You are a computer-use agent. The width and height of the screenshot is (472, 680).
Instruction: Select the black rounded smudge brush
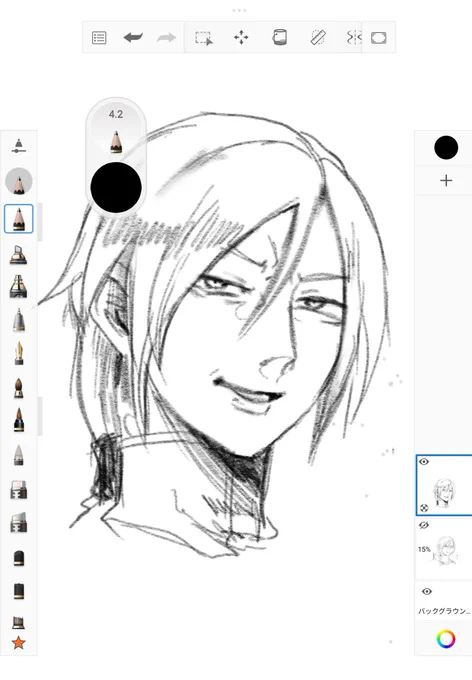click(x=18, y=558)
